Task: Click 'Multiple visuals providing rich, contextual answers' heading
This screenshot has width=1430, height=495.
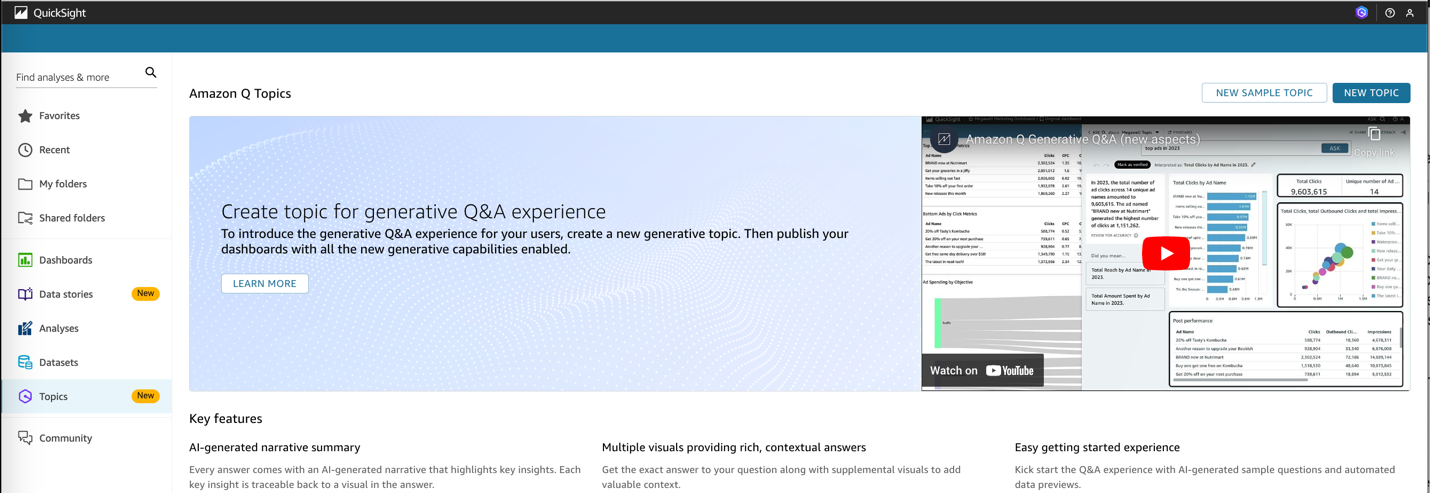Action: click(734, 448)
